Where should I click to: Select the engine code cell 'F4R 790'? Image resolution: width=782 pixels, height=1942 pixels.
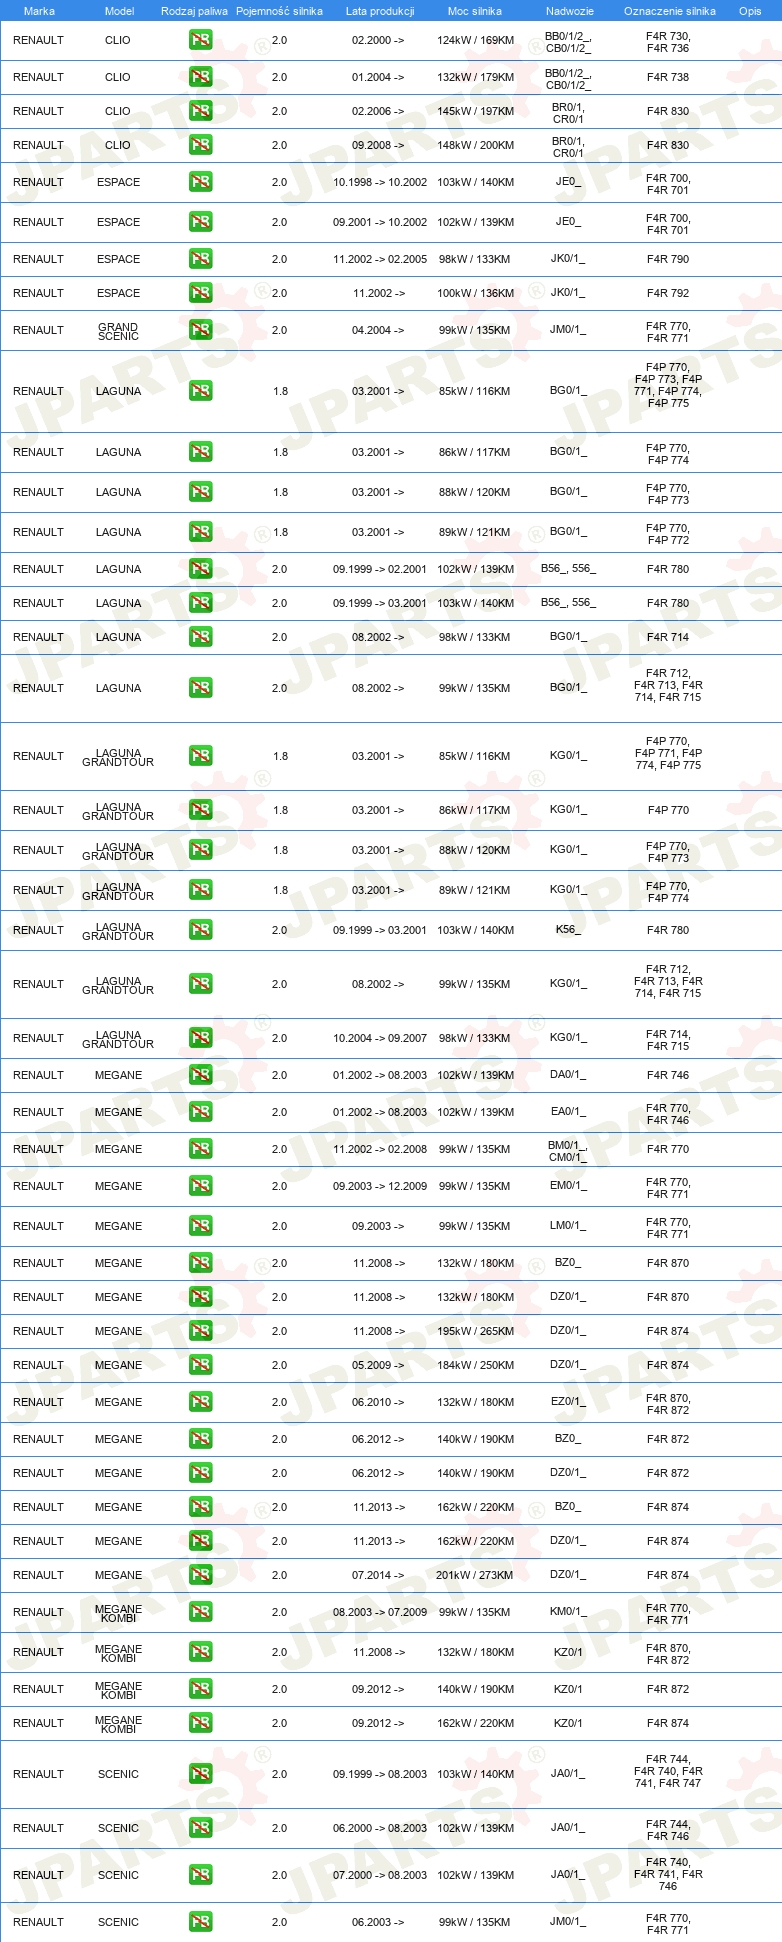pyautogui.click(x=668, y=259)
